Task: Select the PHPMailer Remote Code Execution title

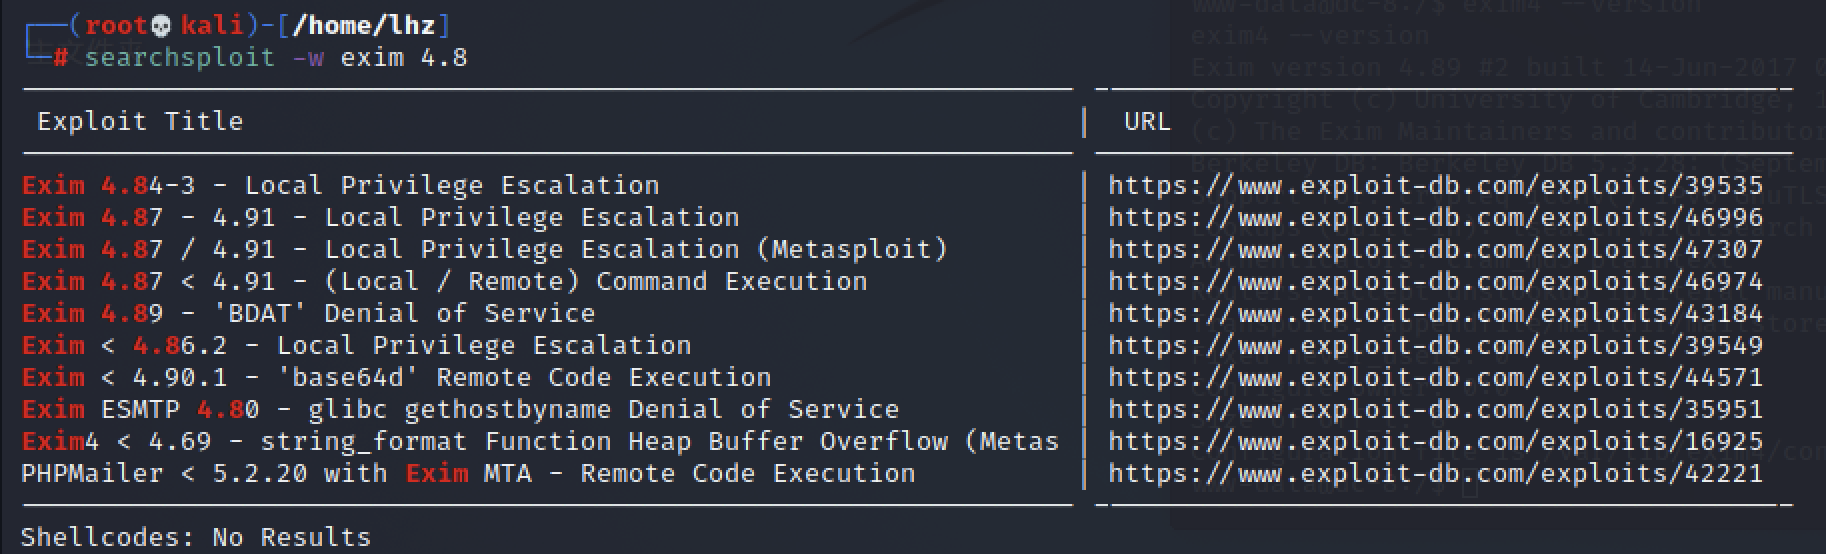Action: pos(468,473)
